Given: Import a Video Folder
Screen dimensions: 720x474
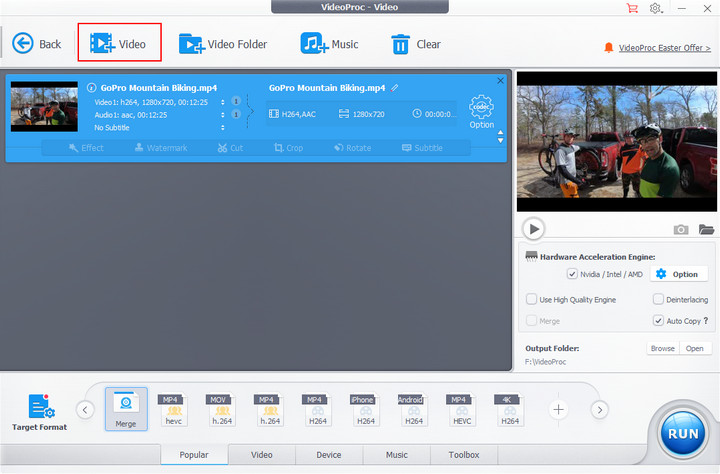Looking at the screenshot, I should (x=223, y=44).
